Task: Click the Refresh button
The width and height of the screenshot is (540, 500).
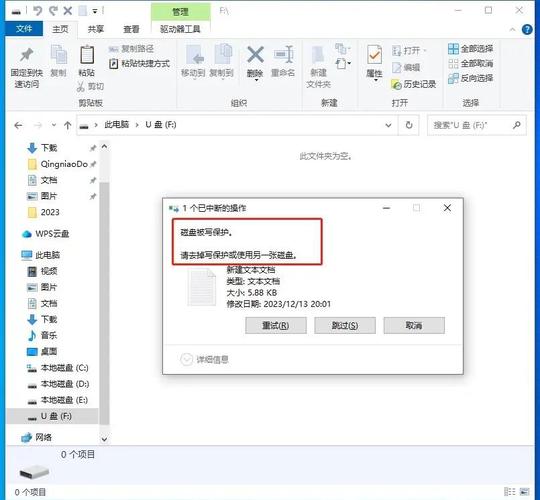Action: 409,125
